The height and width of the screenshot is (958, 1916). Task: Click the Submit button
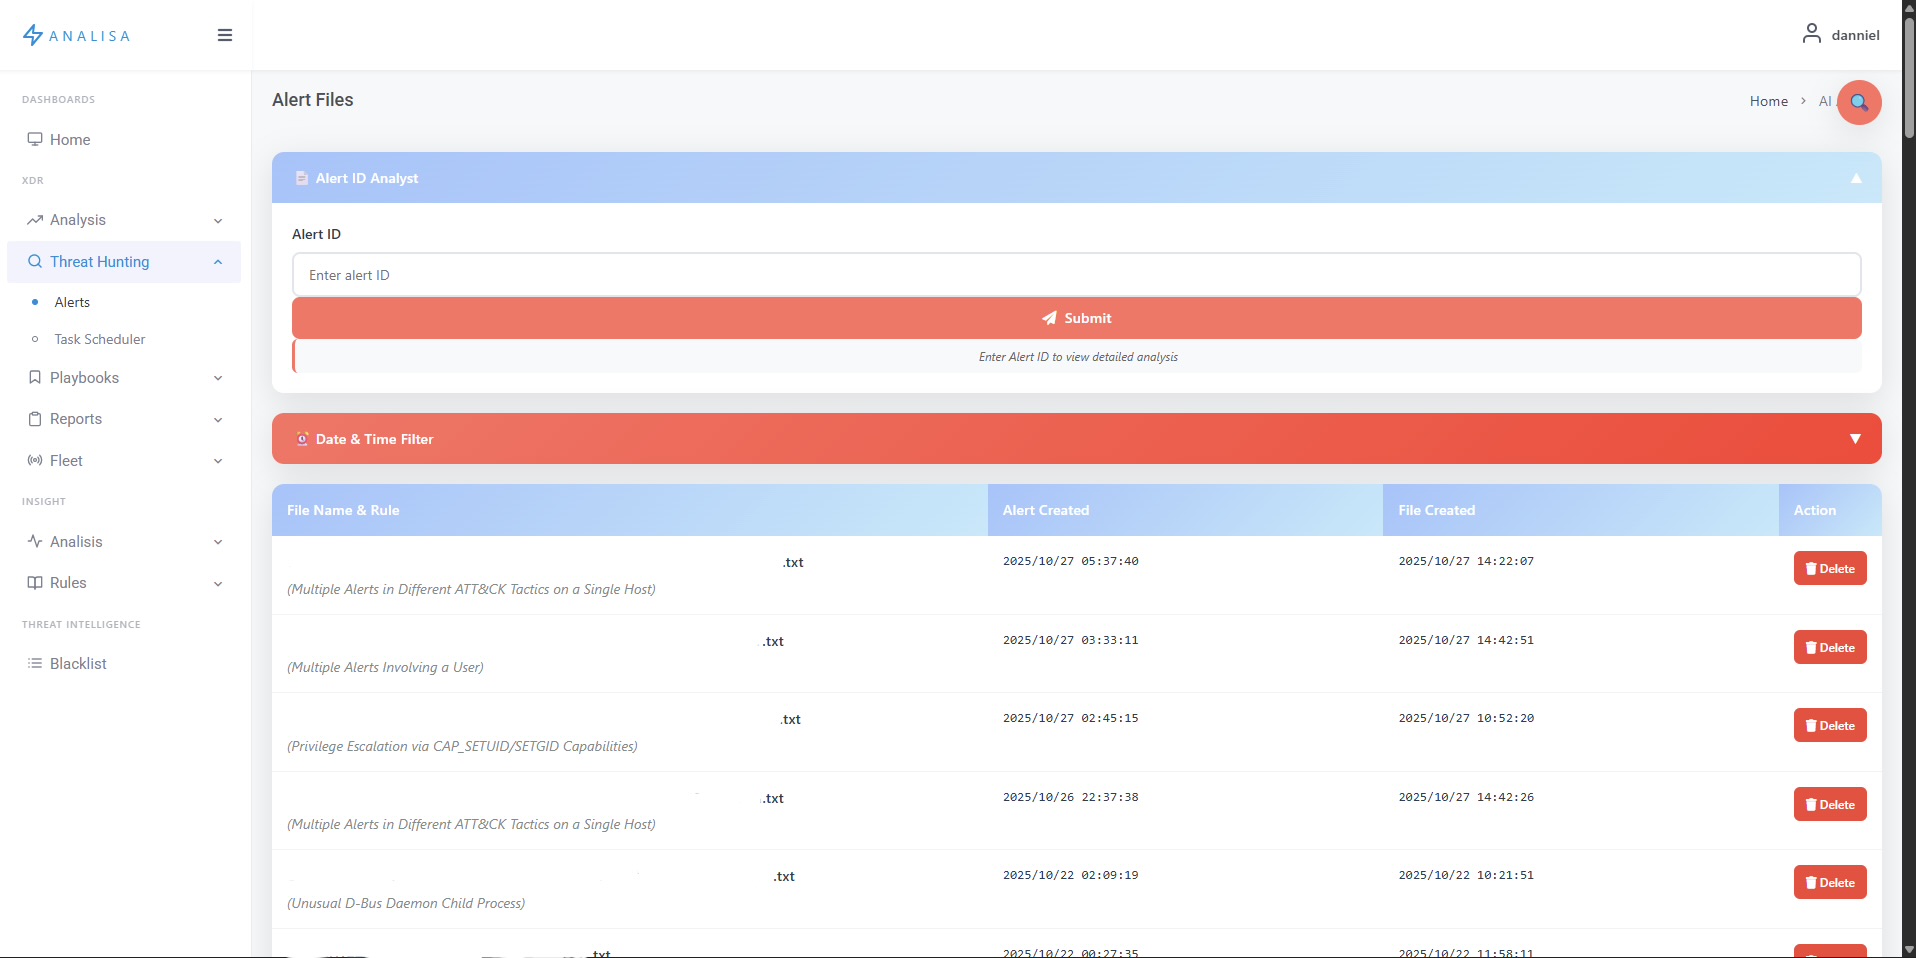click(1077, 318)
